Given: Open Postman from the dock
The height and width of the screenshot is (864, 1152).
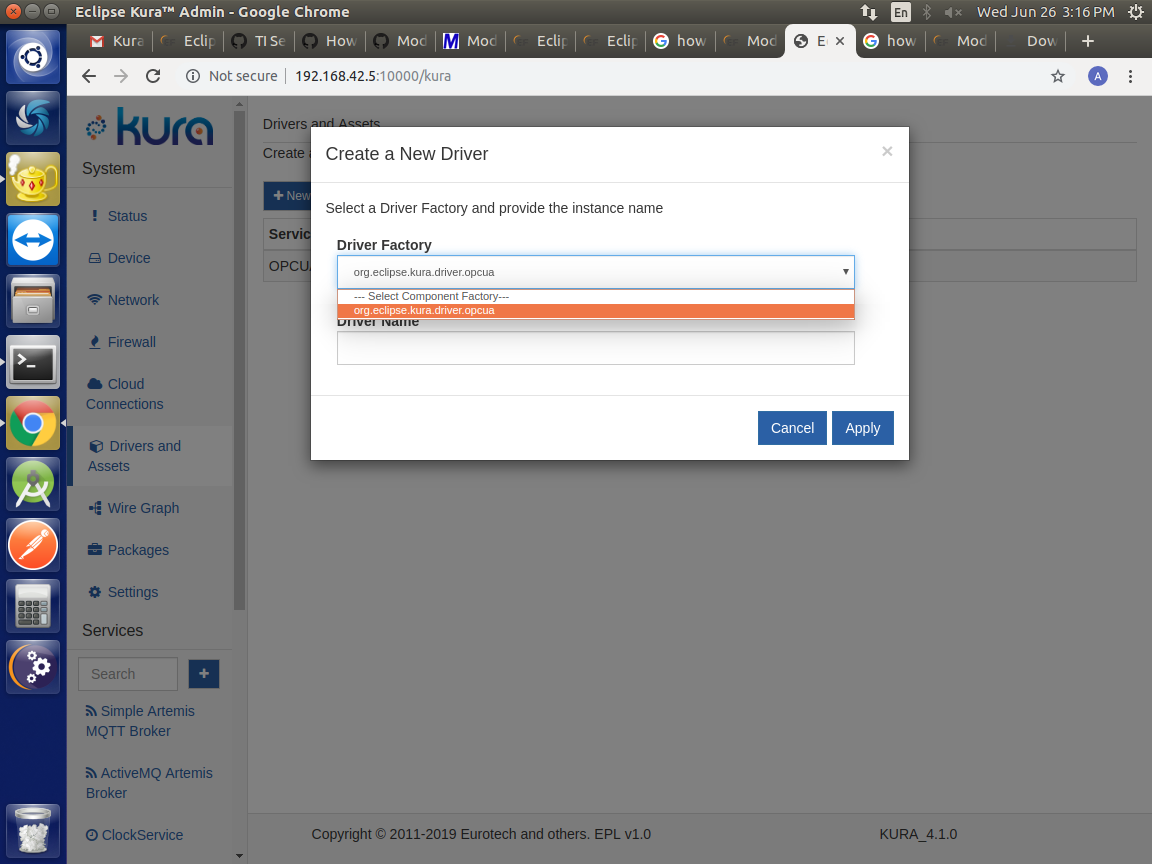Looking at the screenshot, I should click(33, 545).
